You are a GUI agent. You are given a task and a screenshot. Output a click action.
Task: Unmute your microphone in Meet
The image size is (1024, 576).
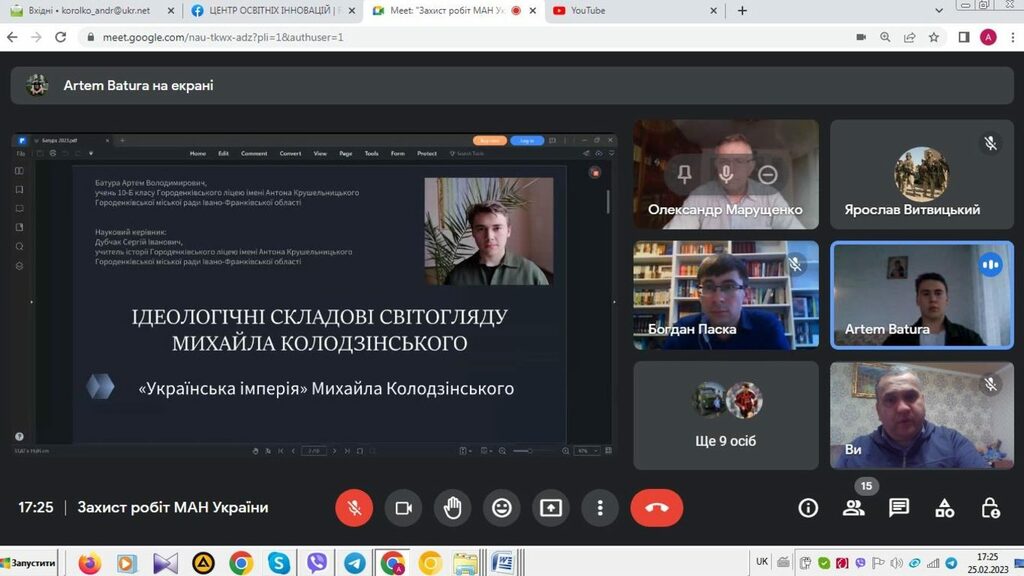[x=354, y=508]
